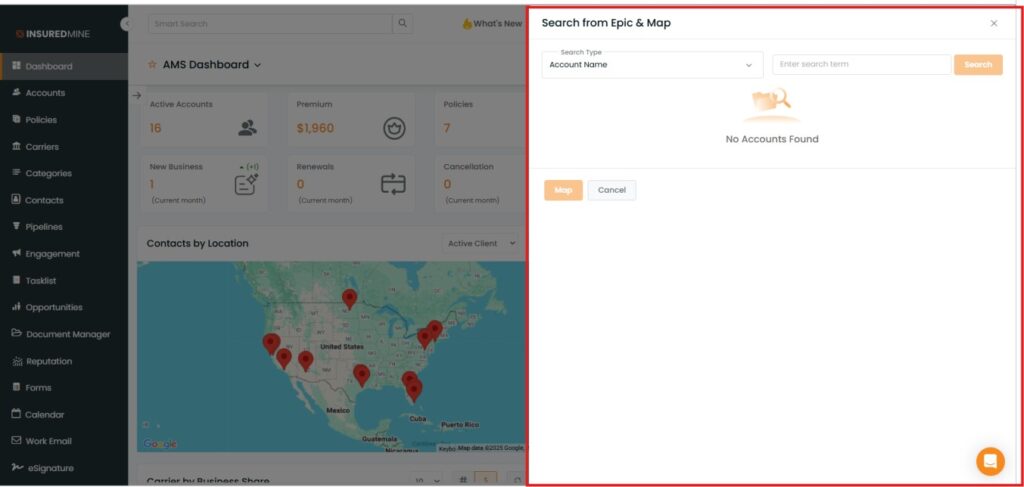This screenshot has width=1024, height=487.
Task: Click the Engagement megaphone icon
Action: (x=16, y=253)
